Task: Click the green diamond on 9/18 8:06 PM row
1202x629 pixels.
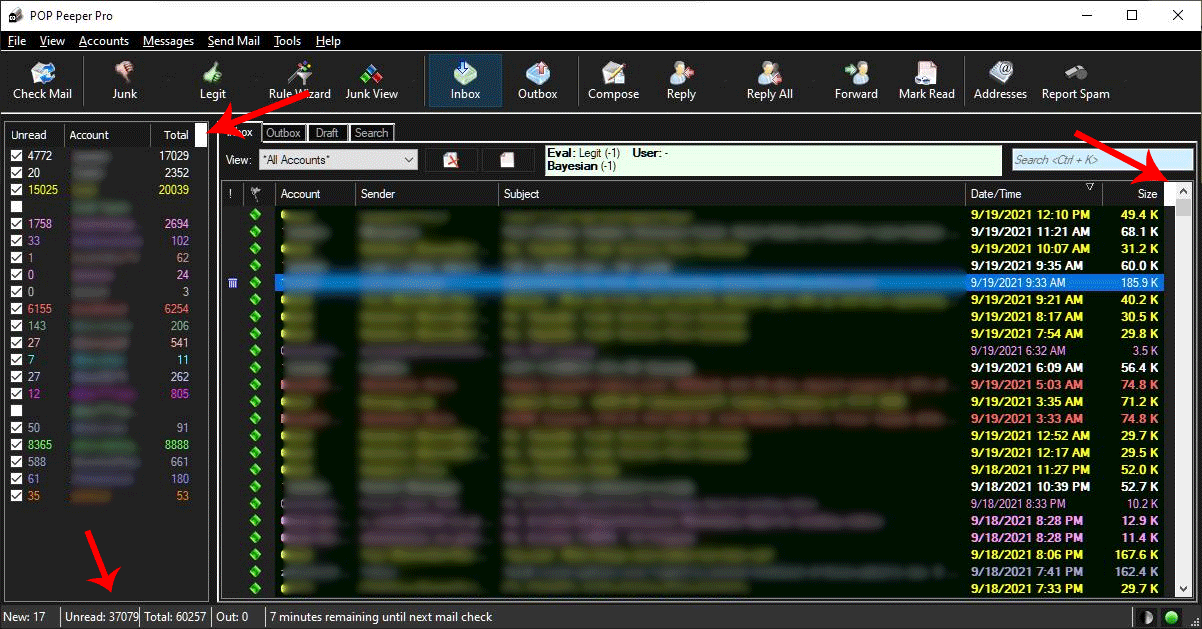Action: (x=255, y=555)
